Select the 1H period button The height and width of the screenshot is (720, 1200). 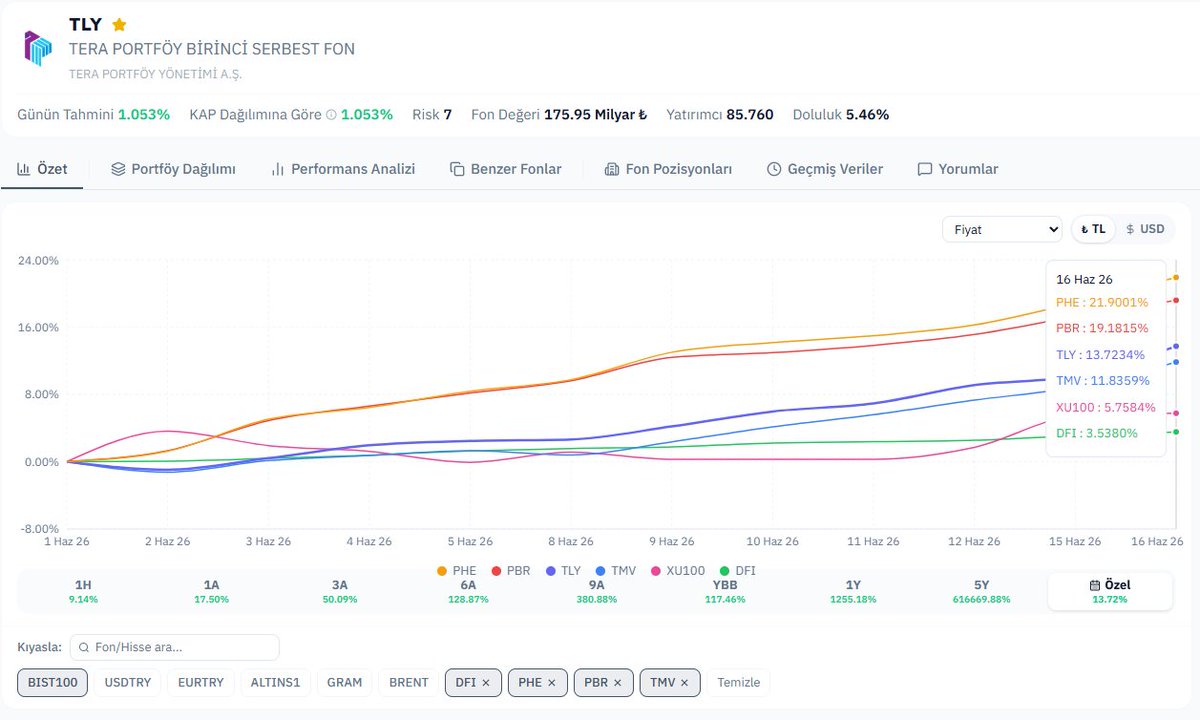tap(83, 591)
